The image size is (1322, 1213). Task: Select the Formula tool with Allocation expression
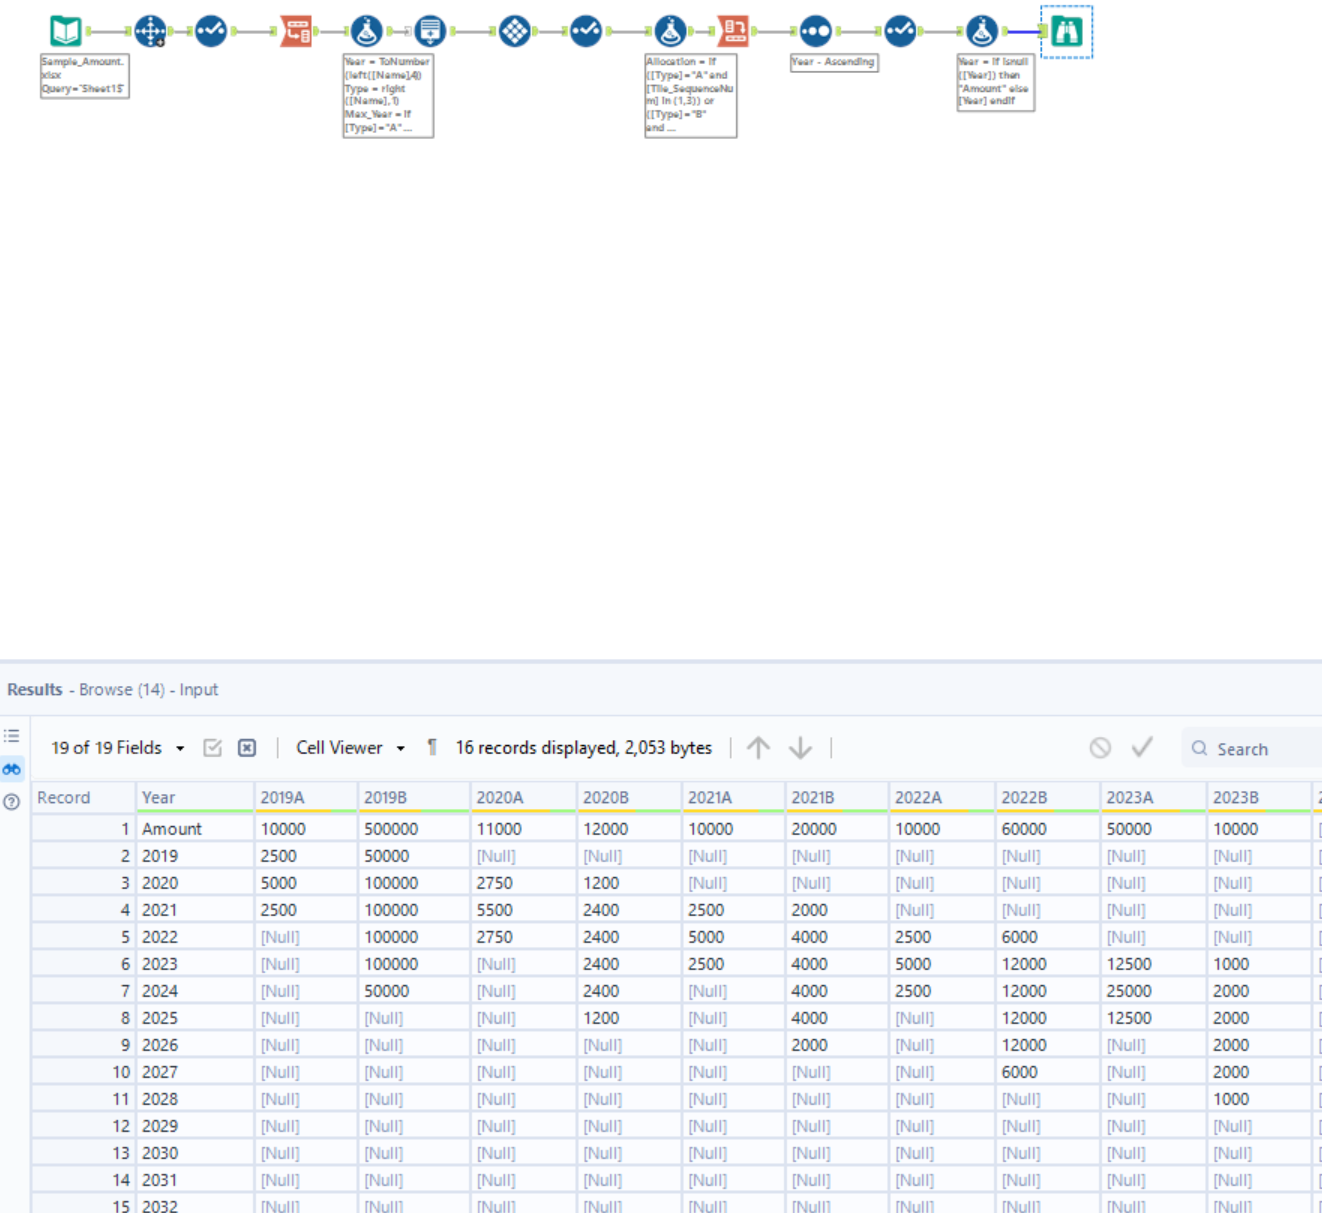(670, 30)
